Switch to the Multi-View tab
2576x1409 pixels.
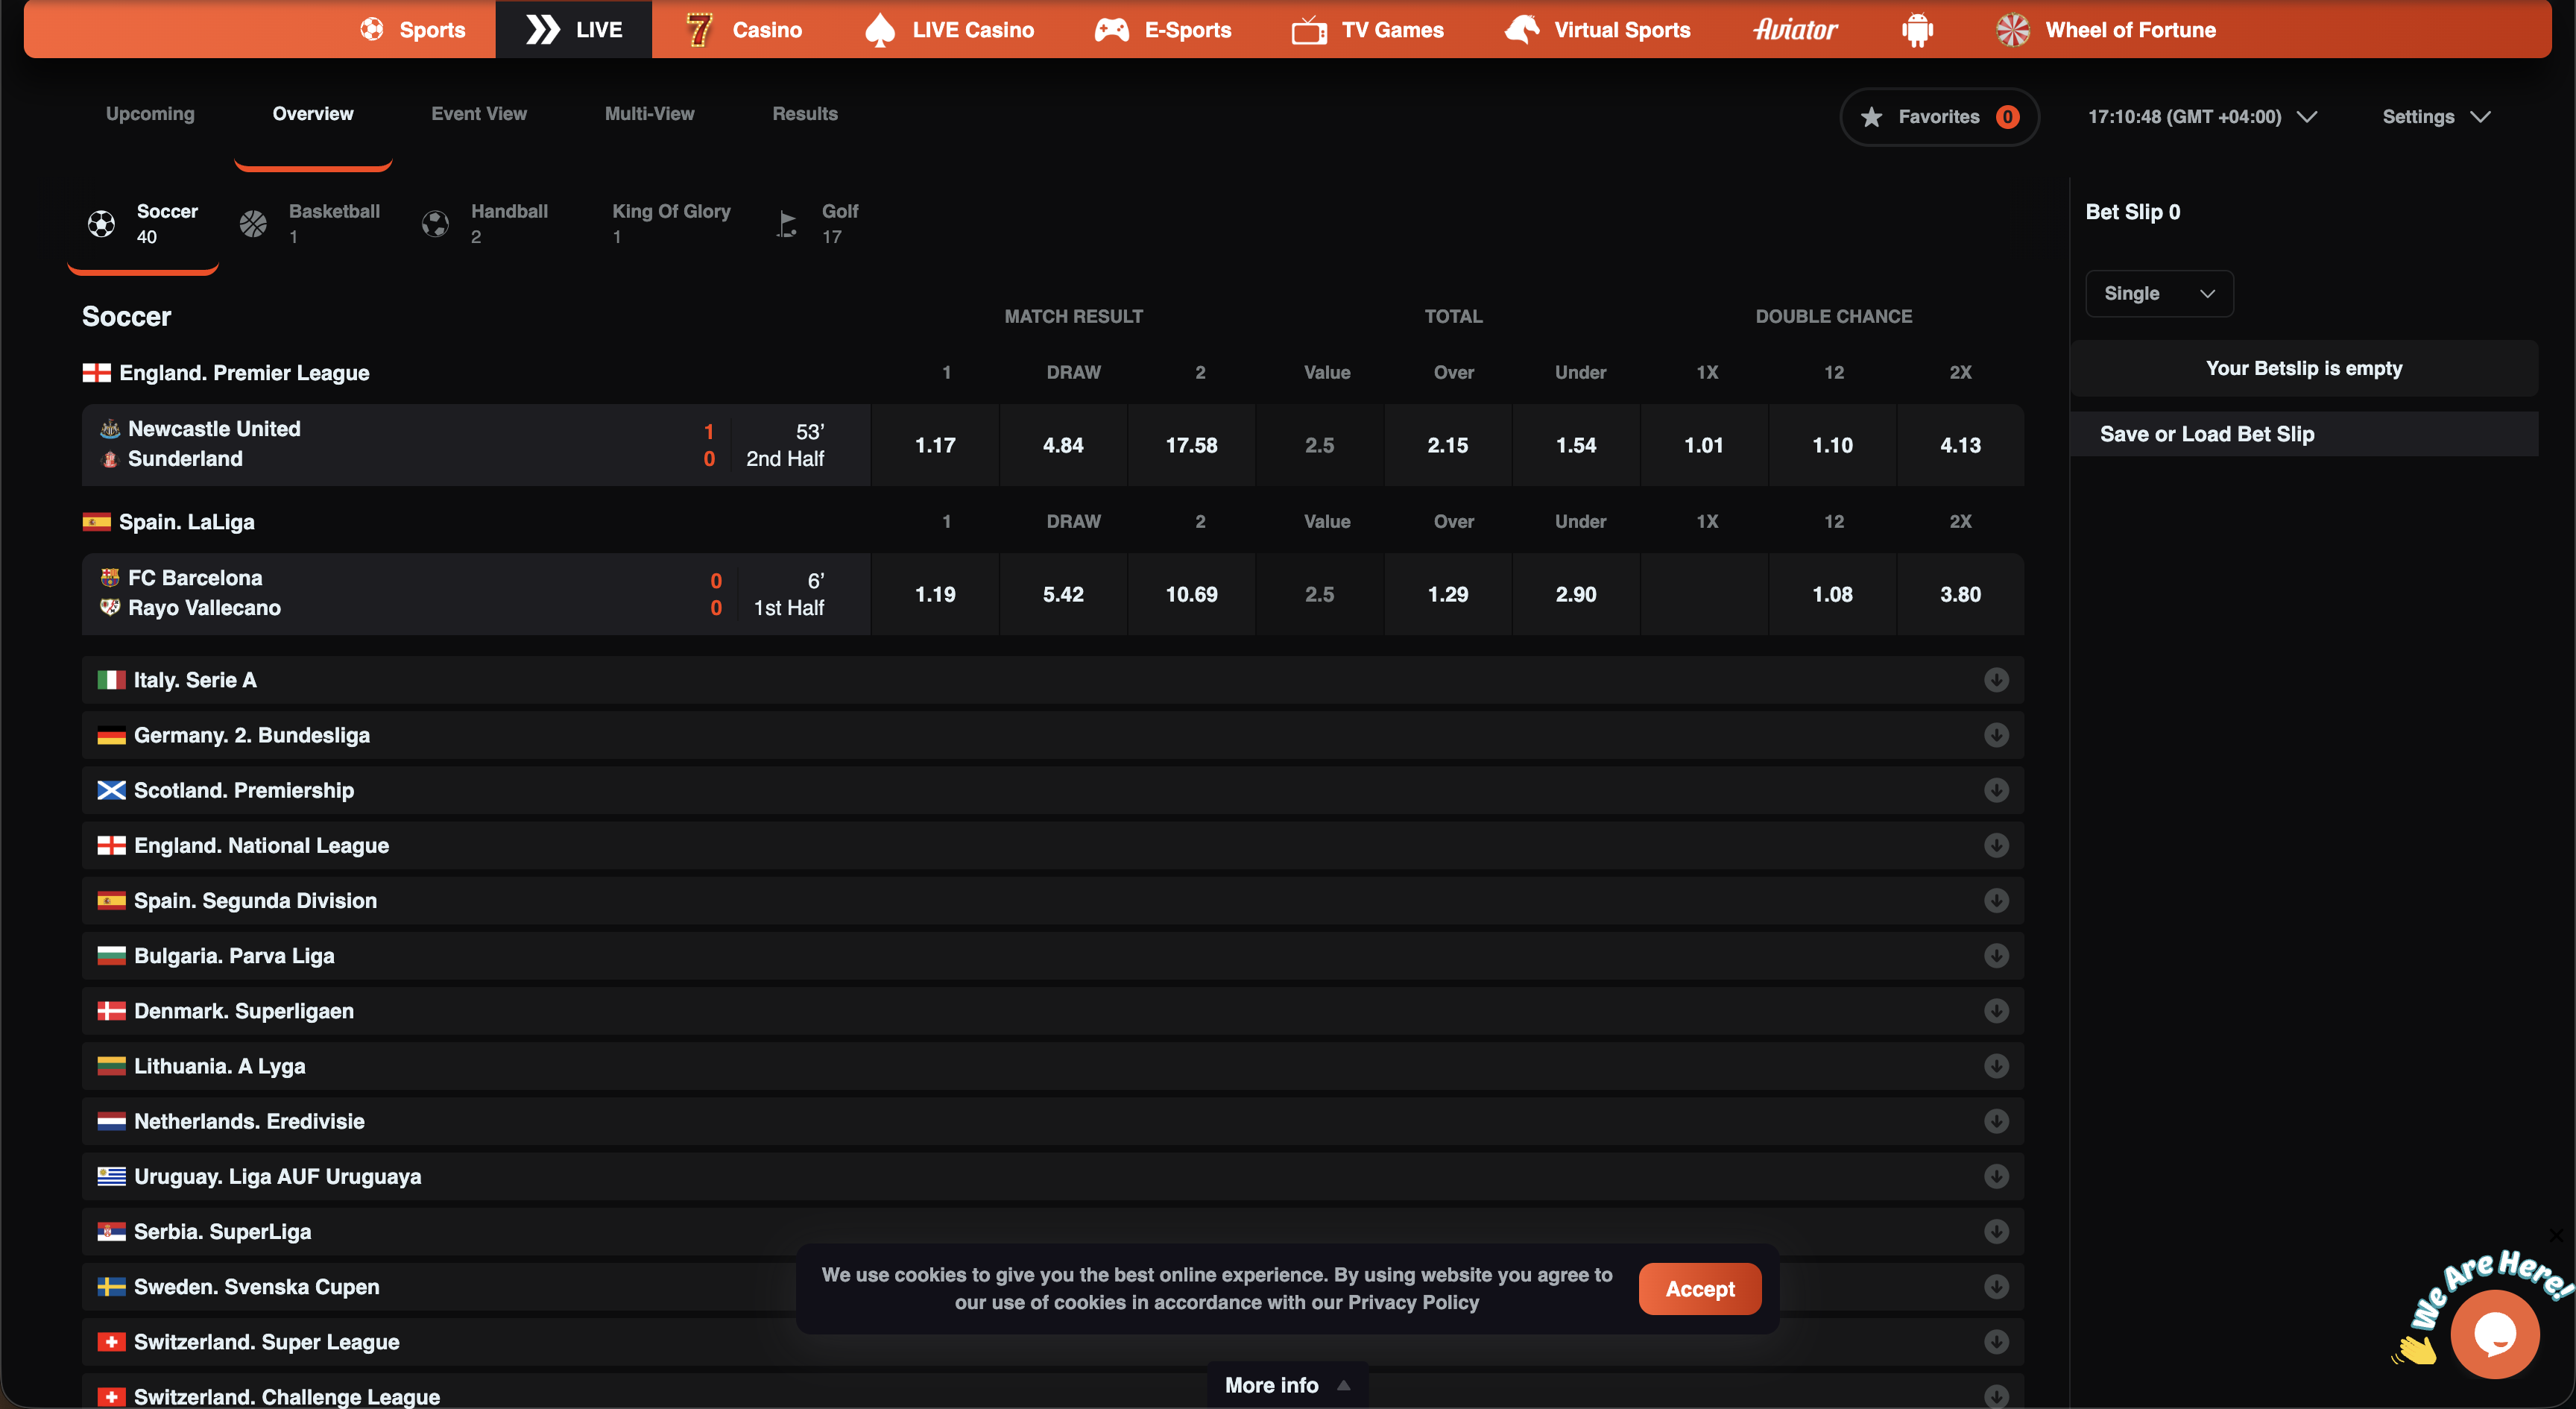(x=649, y=114)
